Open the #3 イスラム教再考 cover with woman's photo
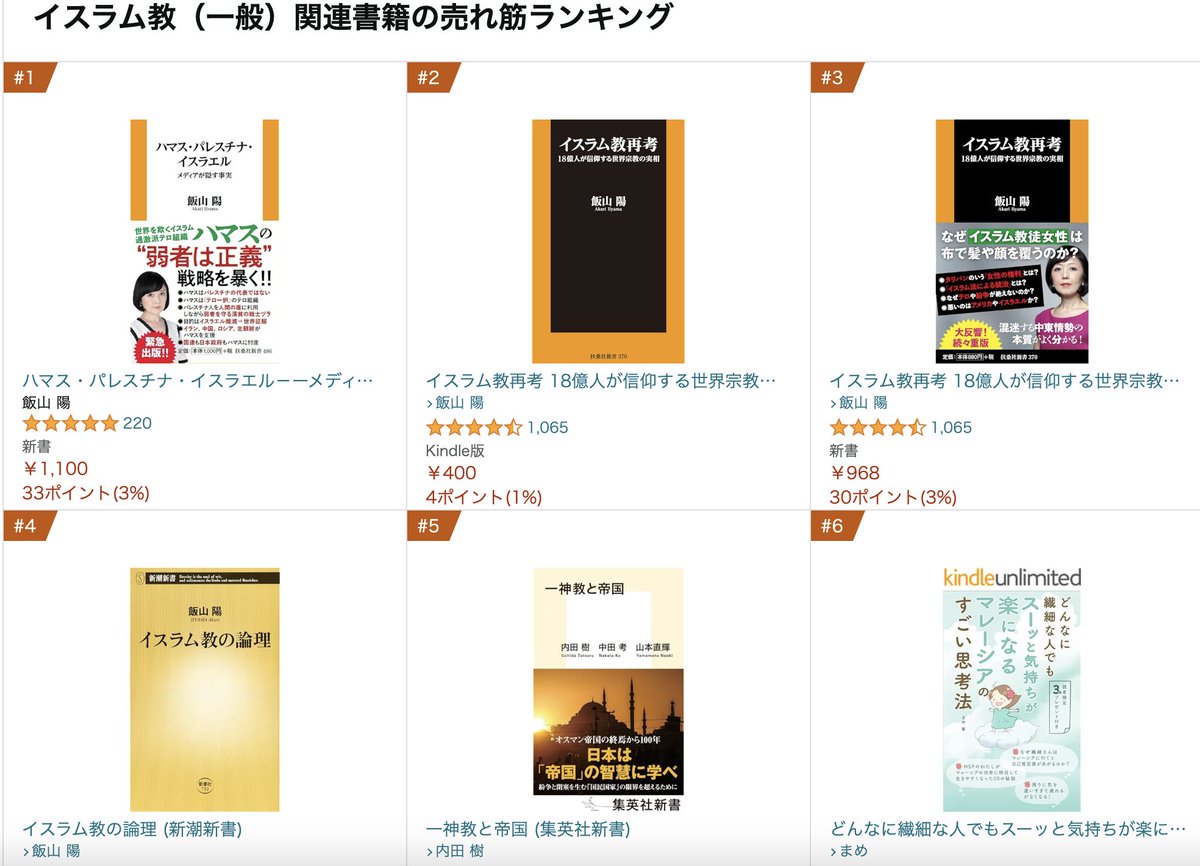Image resolution: width=1200 pixels, height=866 pixels. pyautogui.click(x=1011, y=241)
